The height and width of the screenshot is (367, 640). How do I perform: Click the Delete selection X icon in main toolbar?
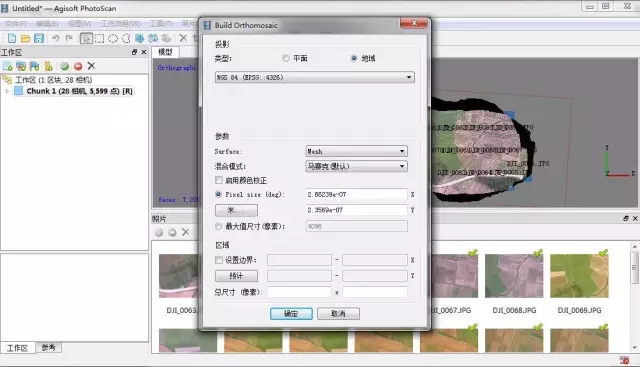pyautogui.click(x=183, y=38)
